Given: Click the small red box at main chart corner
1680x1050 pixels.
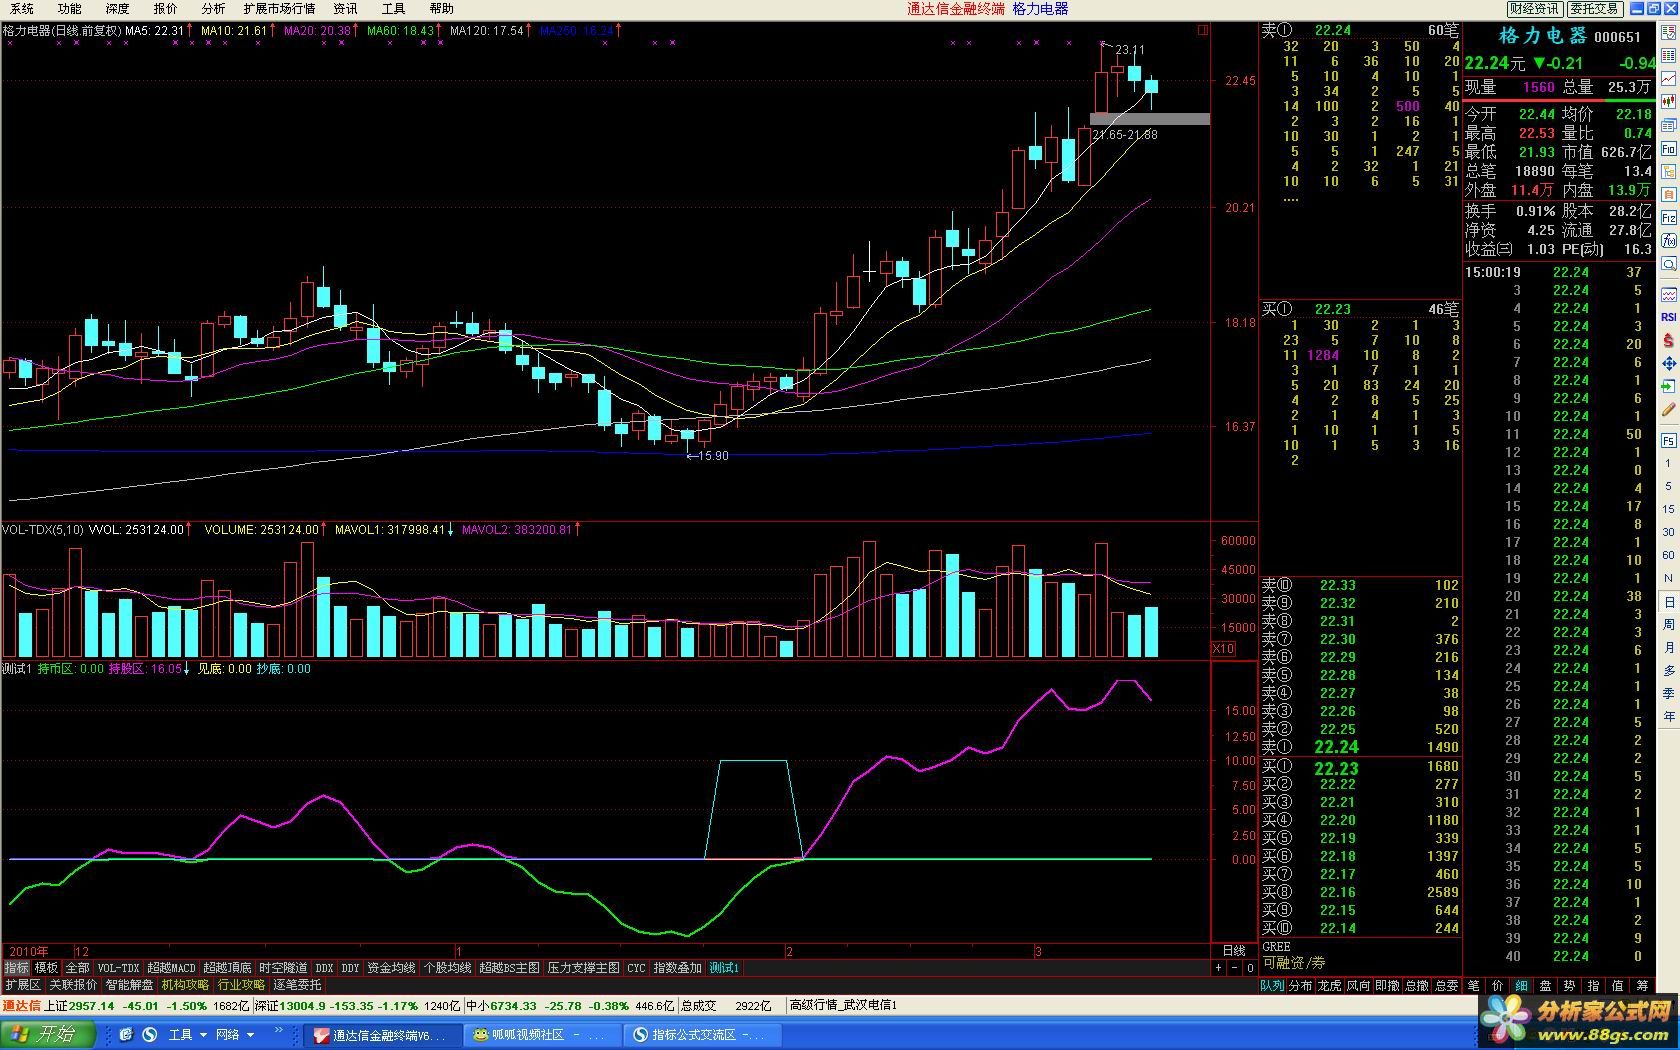Looking at the screenshot, I should (x=1203, y=30).
